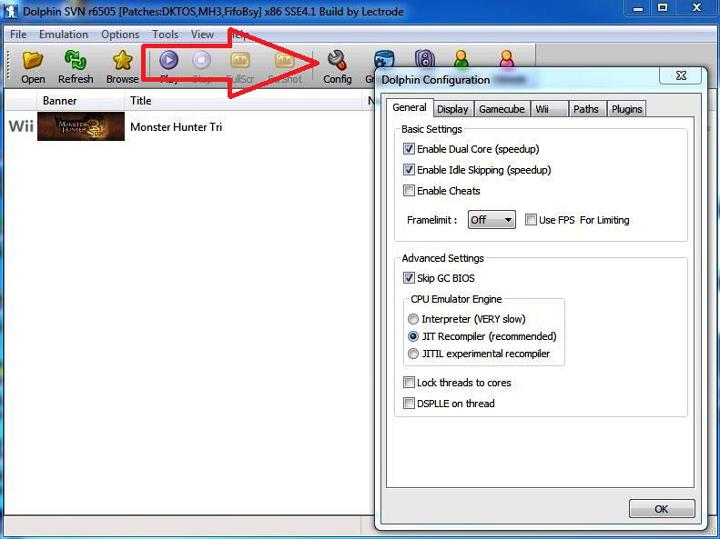Toggle Enable Dual Core checkbox
This screenshot has width=720, height=539.
[x=408, y=149]
